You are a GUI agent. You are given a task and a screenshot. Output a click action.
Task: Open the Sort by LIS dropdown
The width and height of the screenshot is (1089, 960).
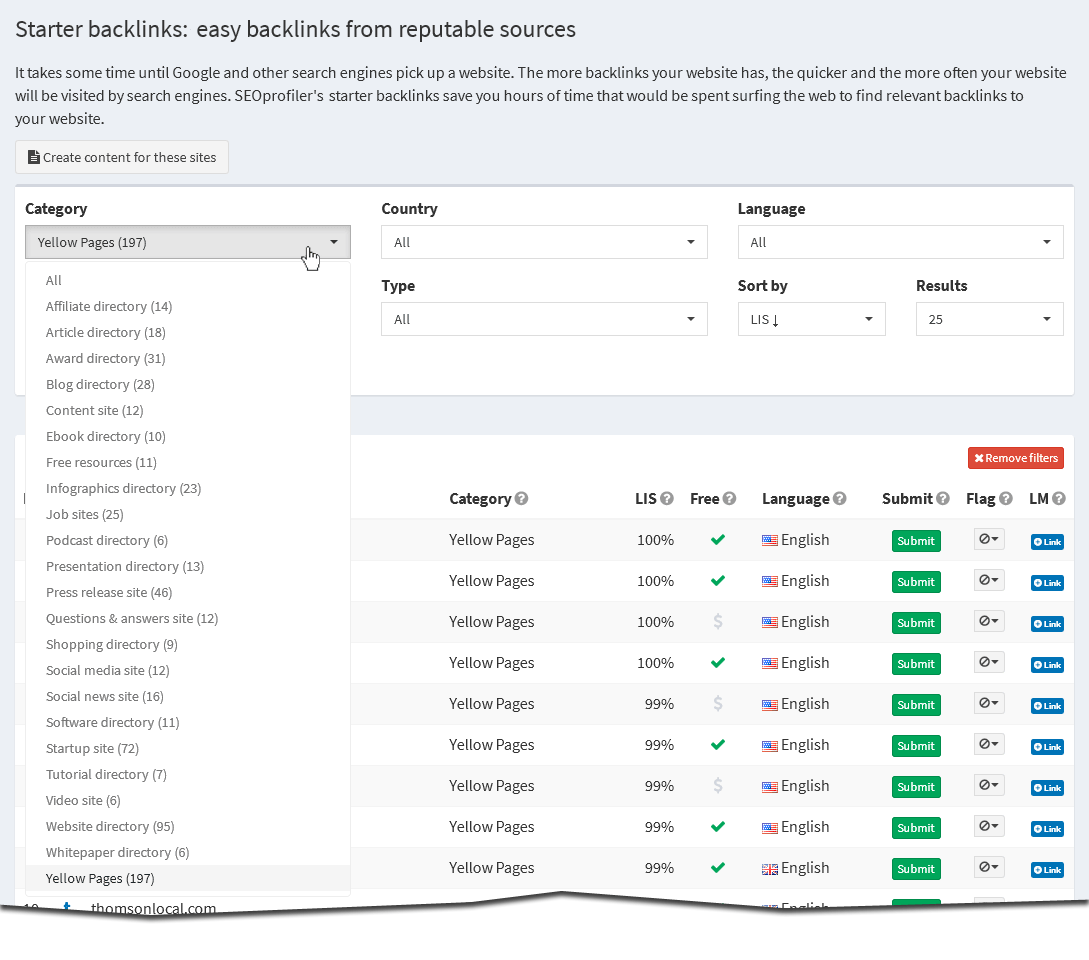[x=811, y=320]
